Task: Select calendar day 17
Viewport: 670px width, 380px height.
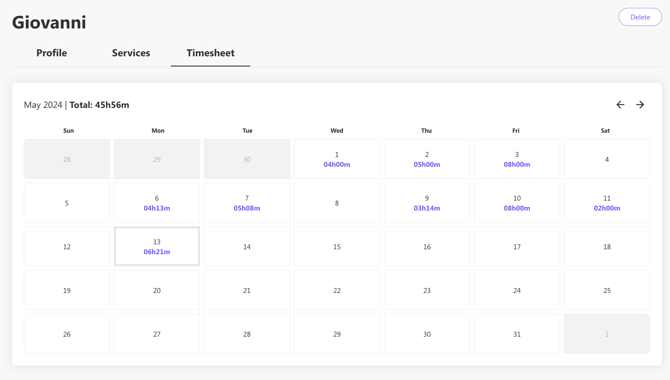Action: pyautogui.click(x=517, y=246)
